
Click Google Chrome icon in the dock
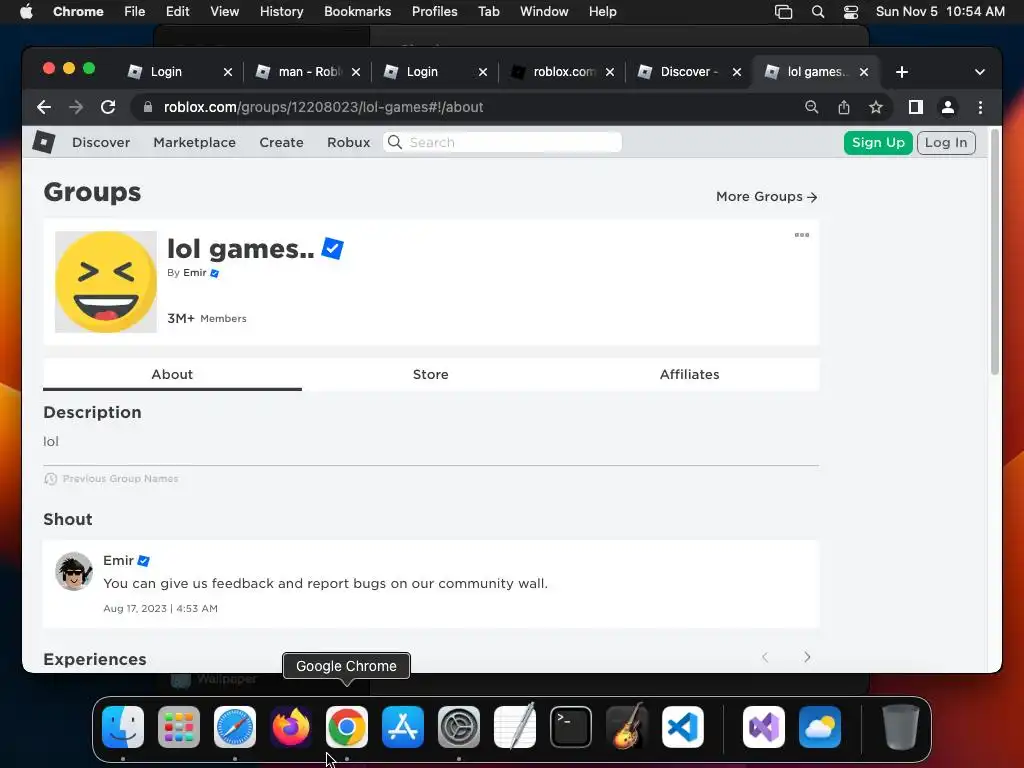coord(347,727)
